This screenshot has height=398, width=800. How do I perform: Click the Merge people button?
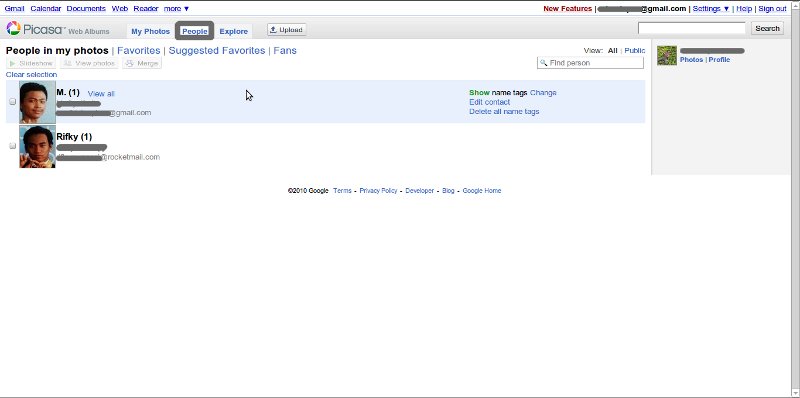point(142,63)
